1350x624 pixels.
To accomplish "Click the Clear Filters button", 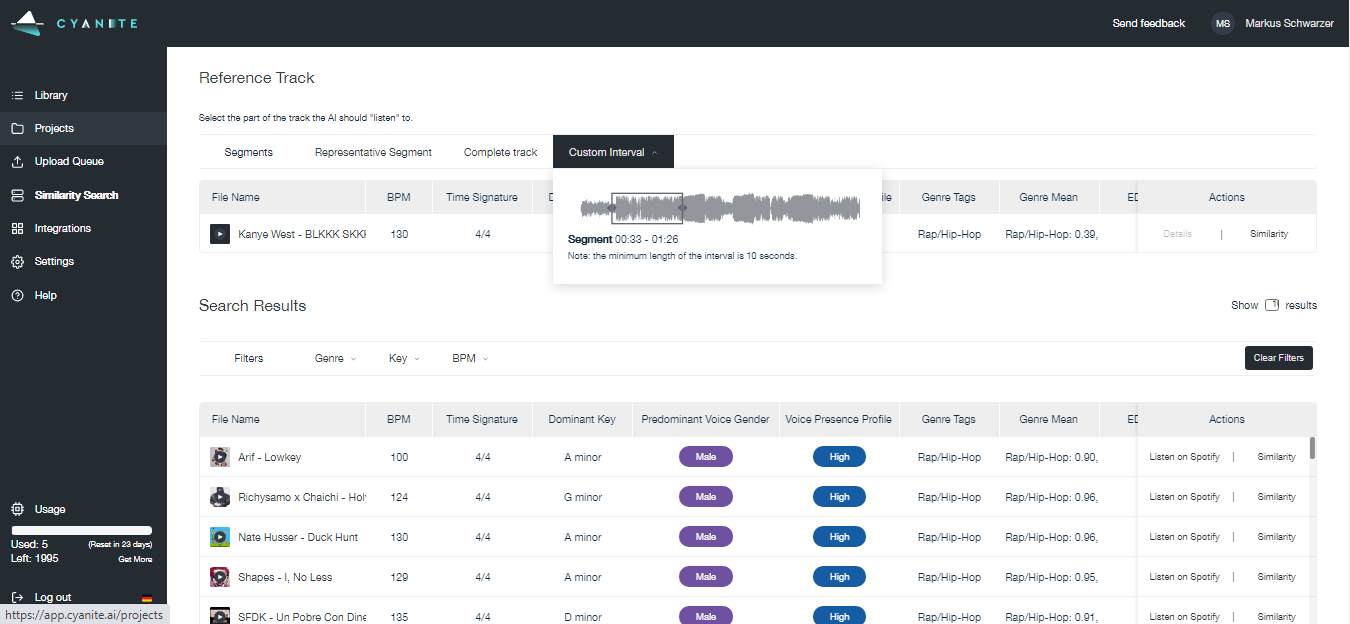I will click(x=1278, y=357).
